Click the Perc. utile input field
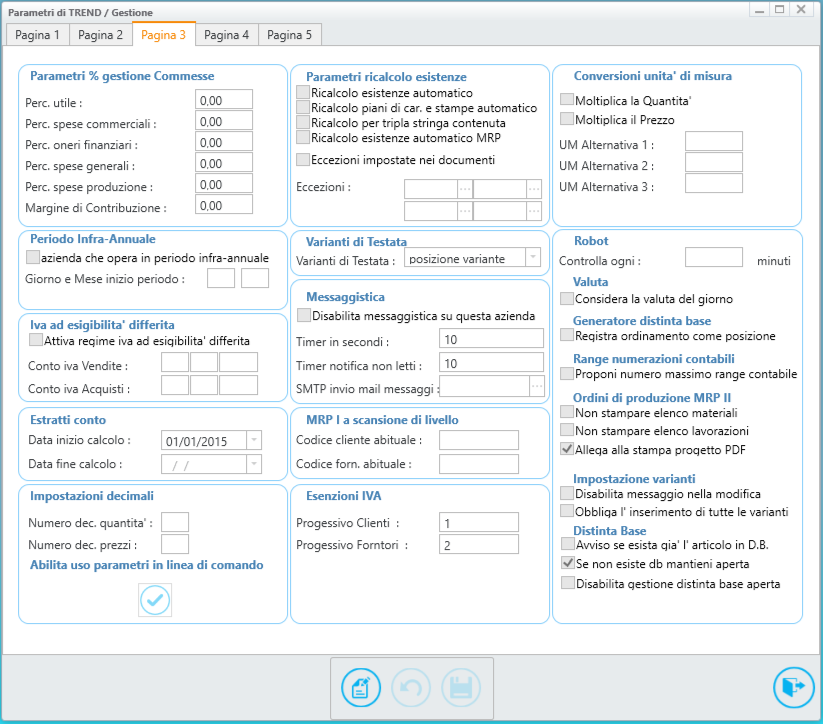This screenshot has height=724, width=823. [x=224, y=99]
